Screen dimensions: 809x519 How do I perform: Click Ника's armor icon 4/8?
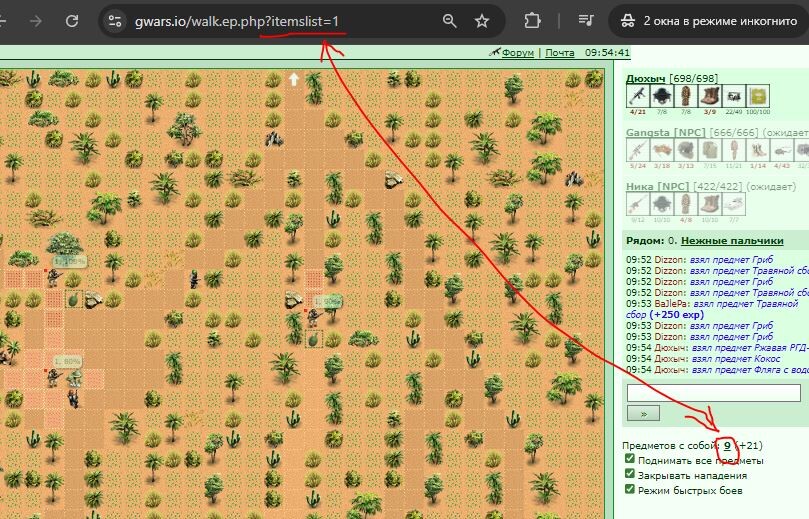(x=686, y=204)
